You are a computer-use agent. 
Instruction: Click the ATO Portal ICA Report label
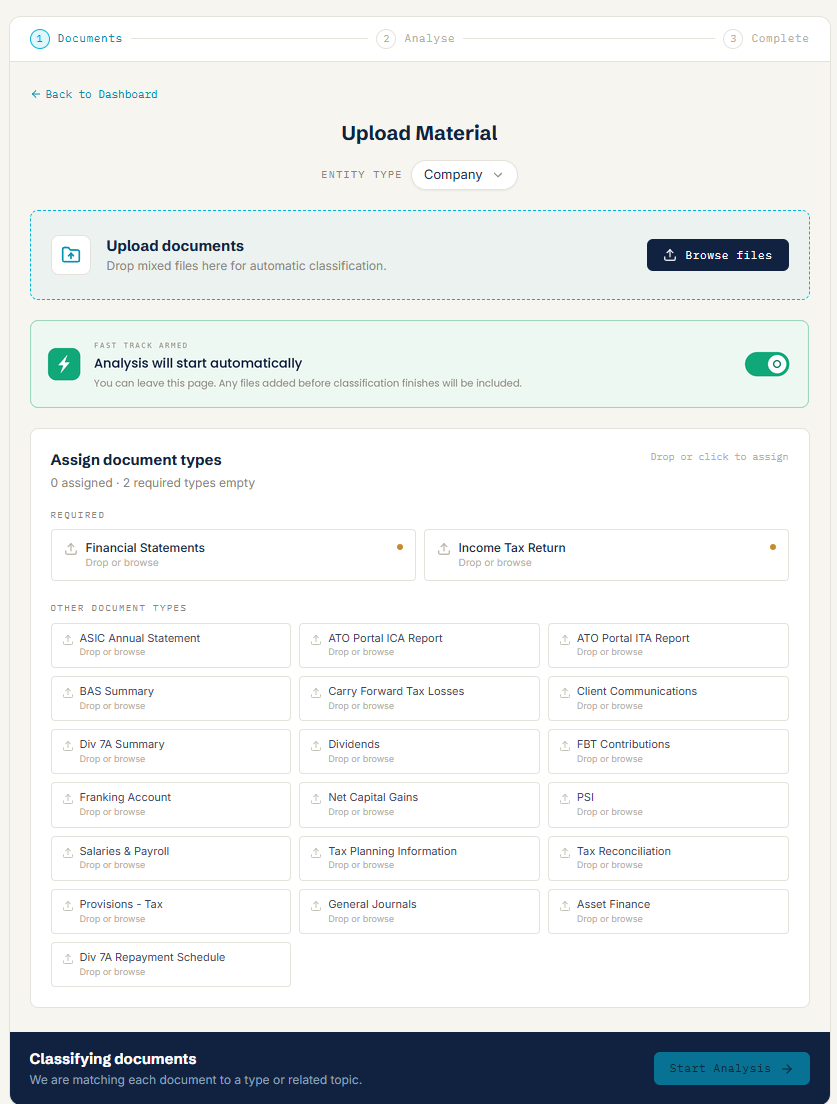[x=385, y=638]
